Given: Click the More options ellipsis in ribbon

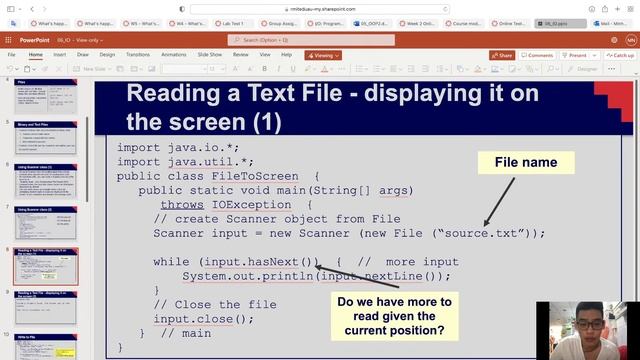Looking at the screenshot, I should 611,69.
